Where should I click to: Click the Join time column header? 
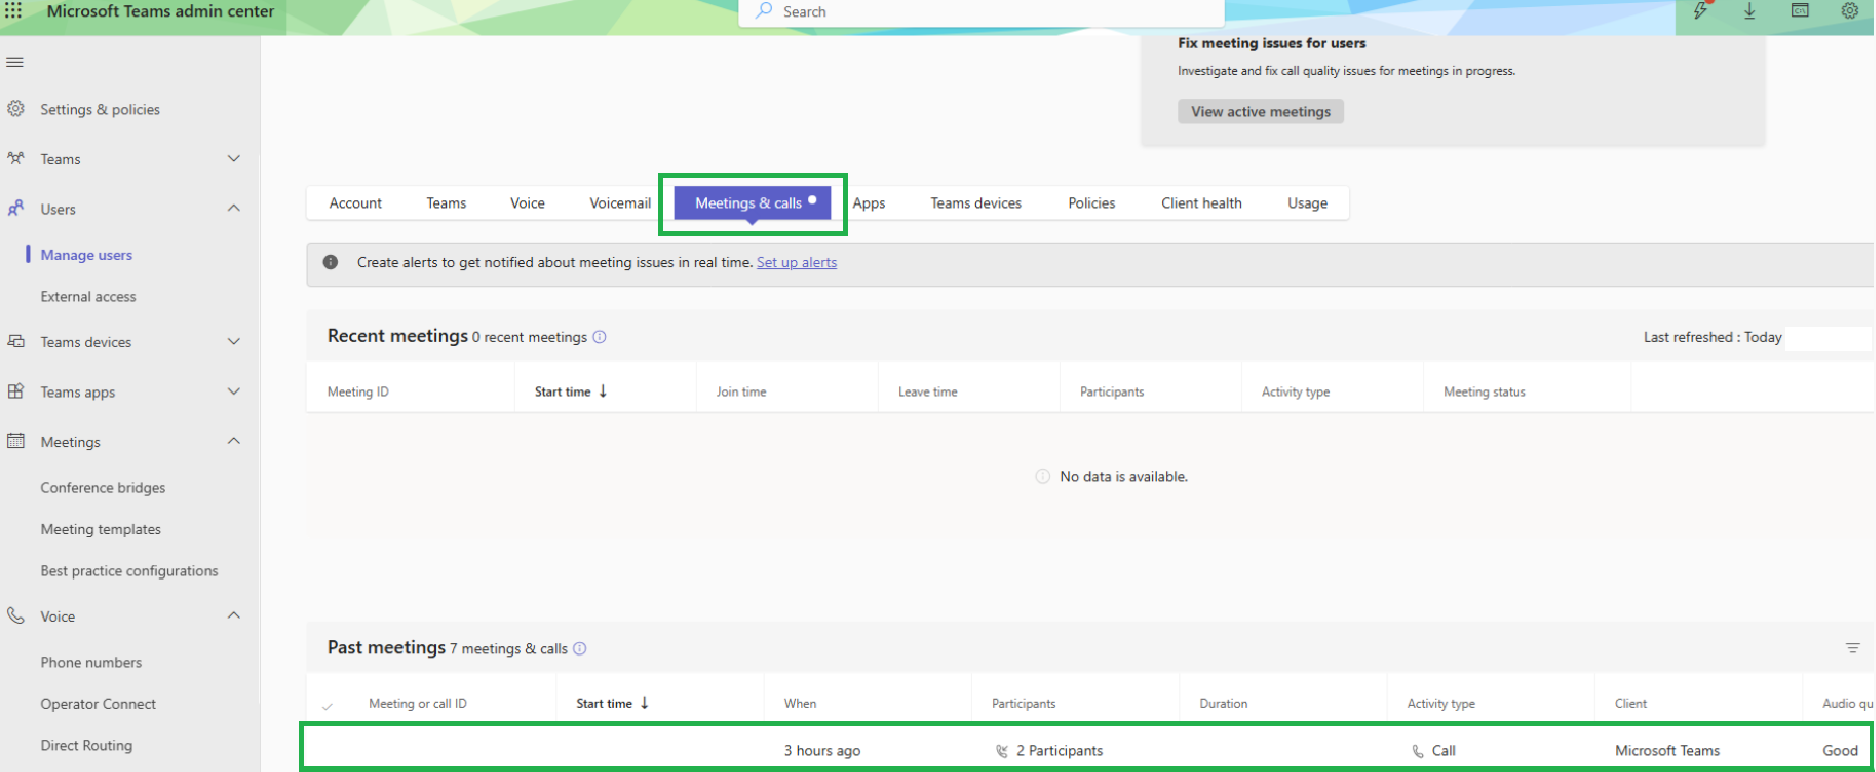[741, 392]
